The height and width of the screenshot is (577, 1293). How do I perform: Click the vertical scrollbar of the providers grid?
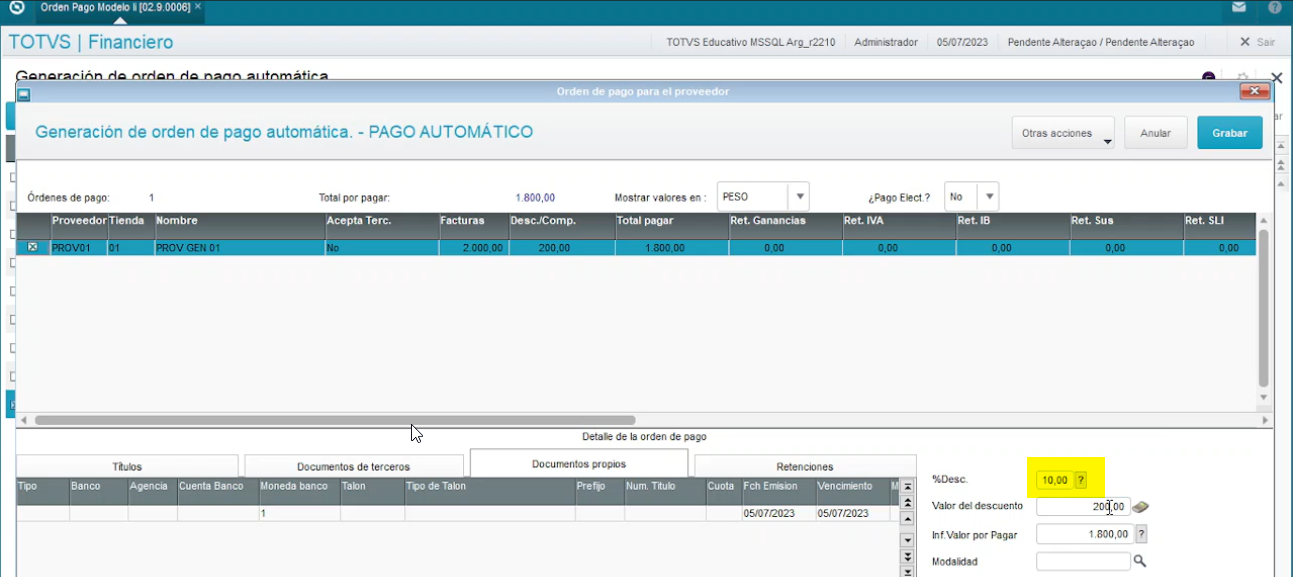click(x=1264, y=308)
